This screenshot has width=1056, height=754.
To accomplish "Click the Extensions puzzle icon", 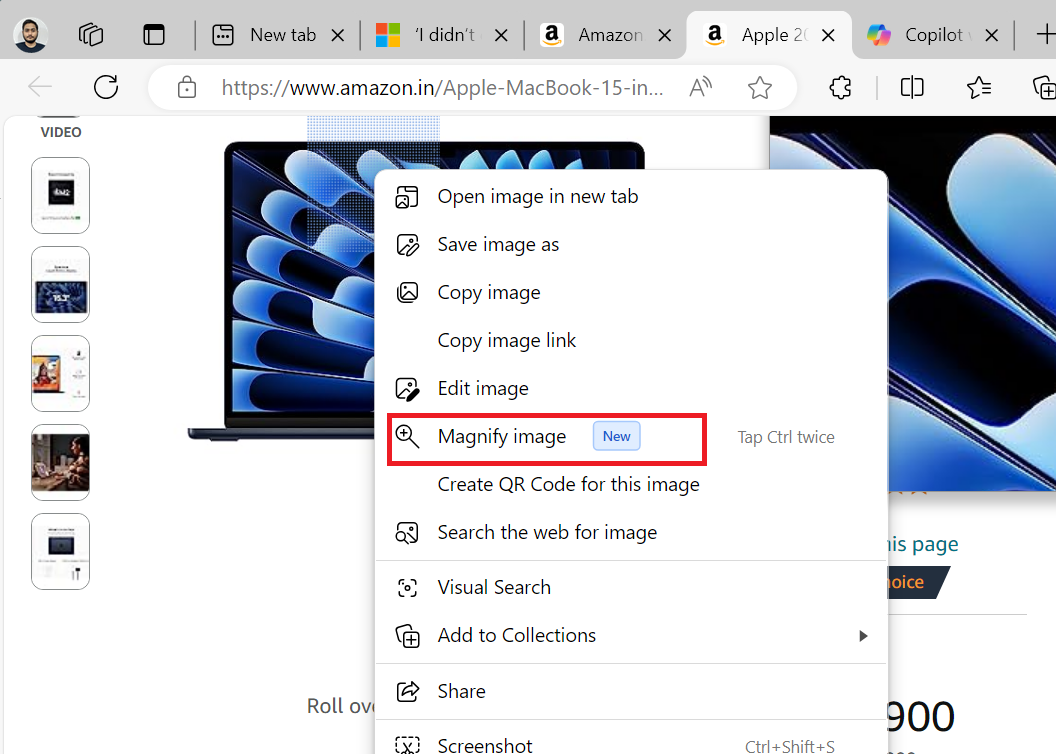I will point(840,87).
